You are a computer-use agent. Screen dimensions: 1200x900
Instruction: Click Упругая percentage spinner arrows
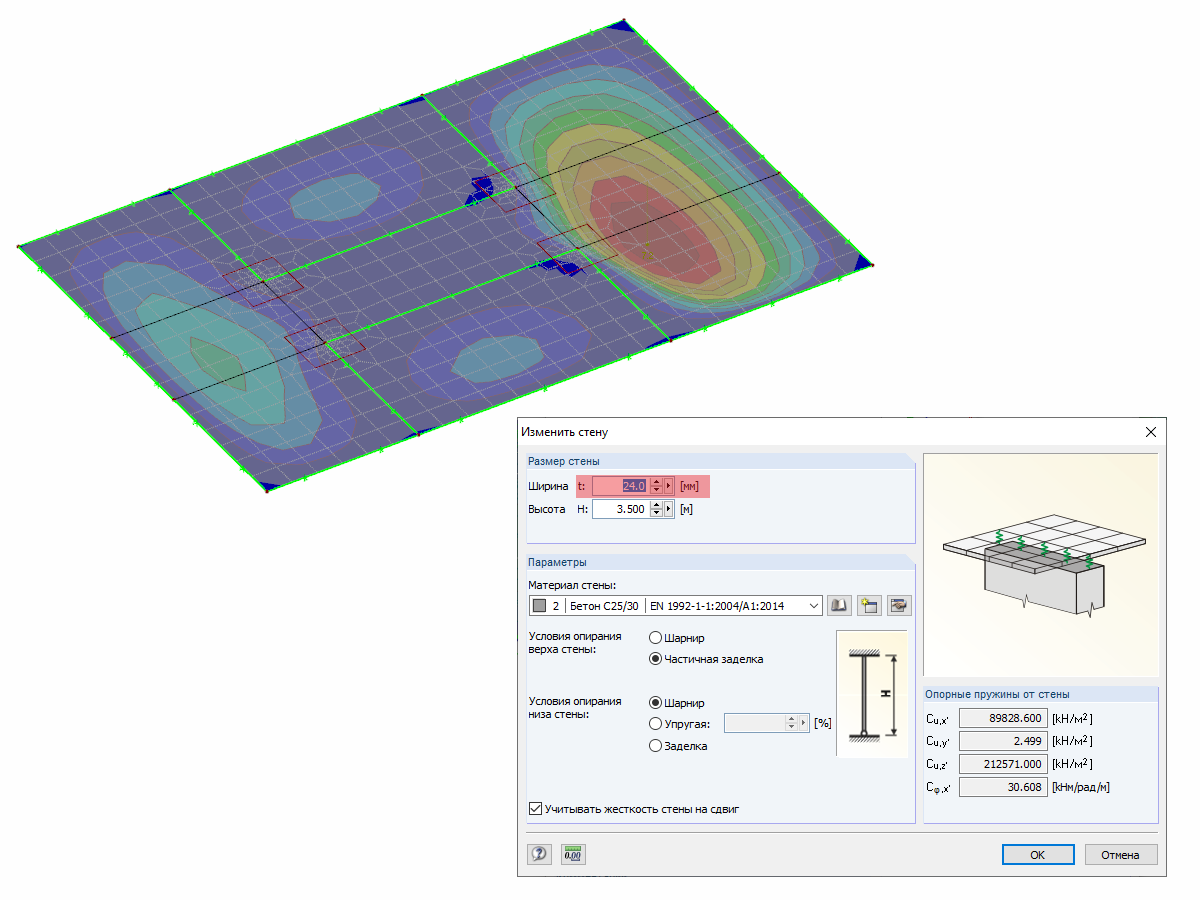click(x=791, y=723)
